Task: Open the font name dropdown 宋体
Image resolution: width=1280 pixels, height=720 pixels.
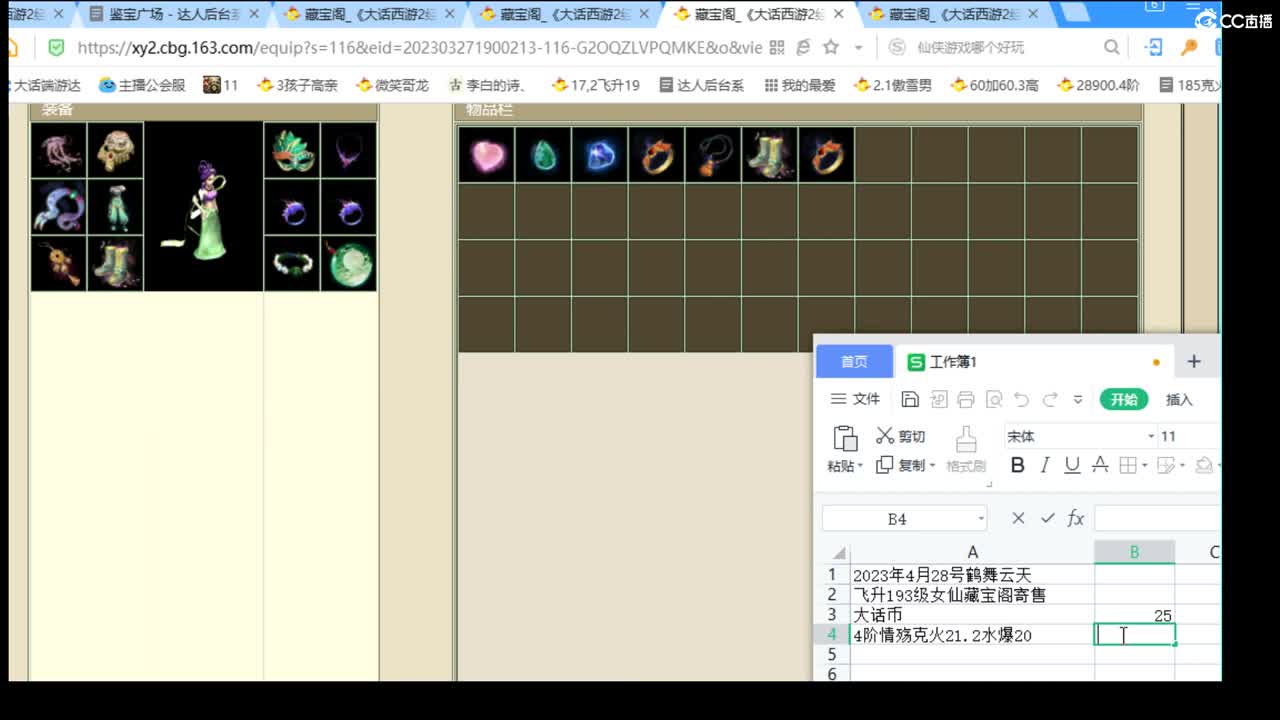Action: click(1151, 436)
